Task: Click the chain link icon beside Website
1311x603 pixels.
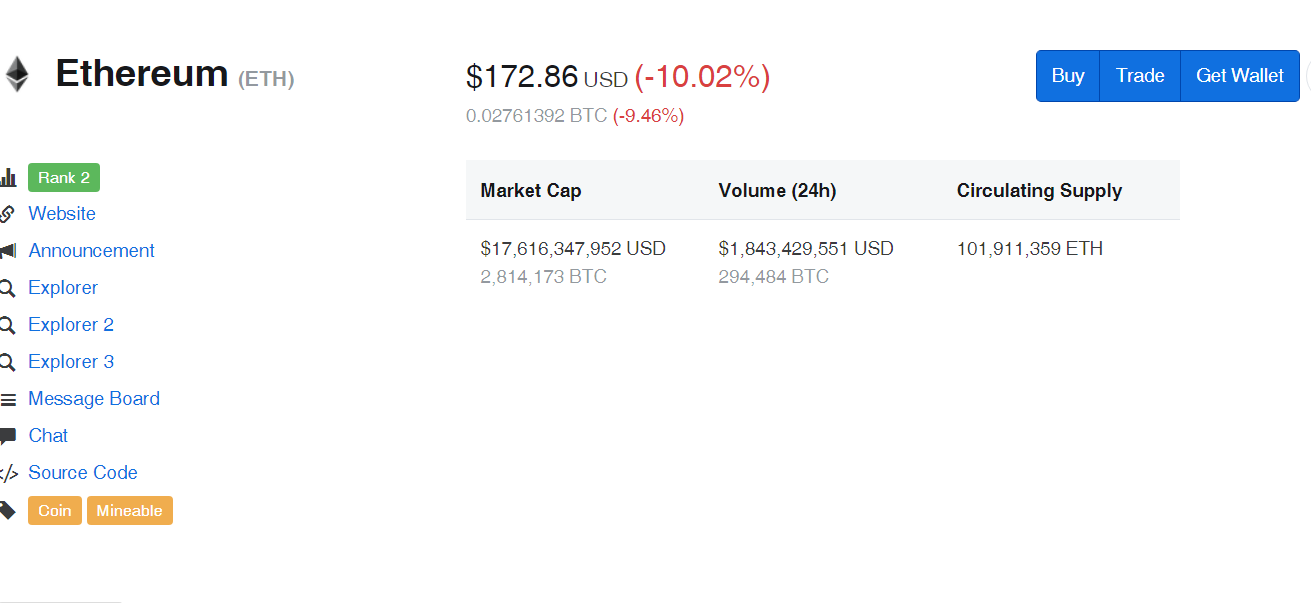Action: click(x=7, y=214)
